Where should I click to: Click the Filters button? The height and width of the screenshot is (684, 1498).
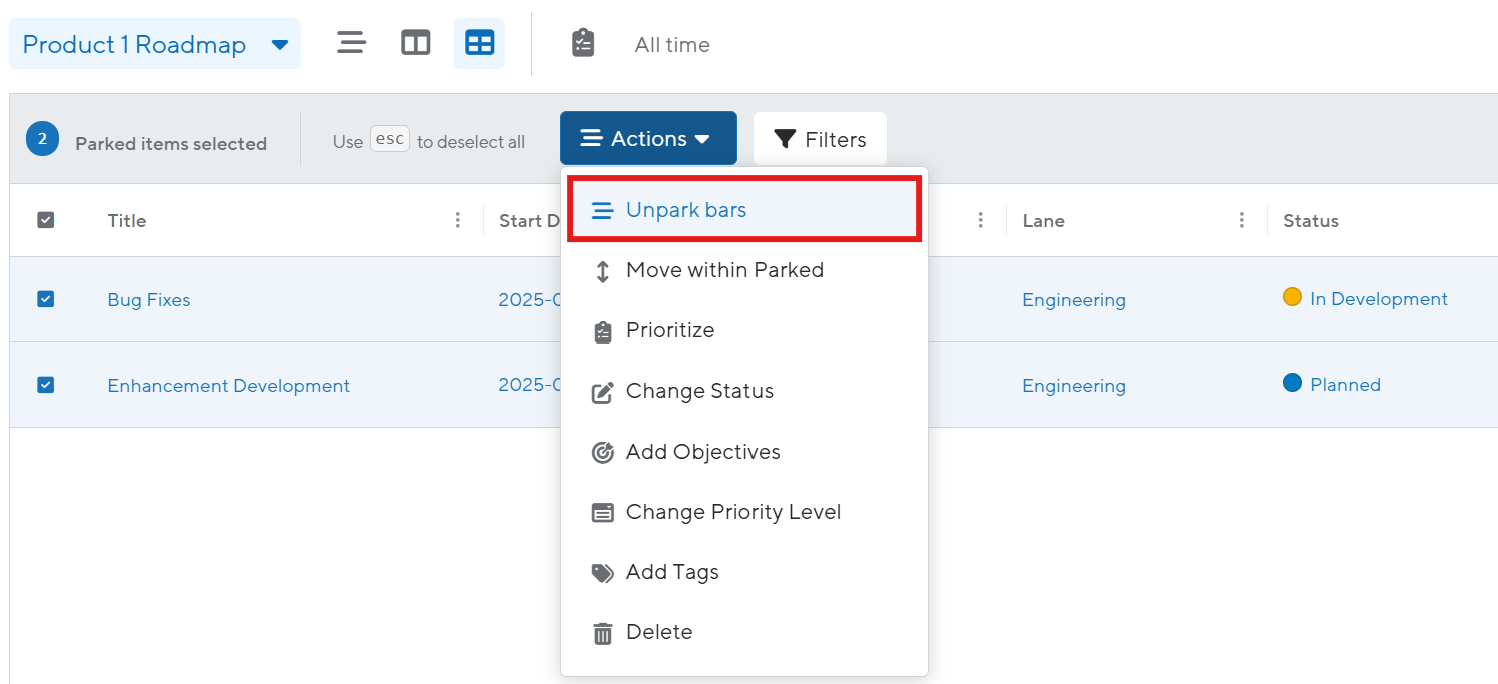coord(820,139)
